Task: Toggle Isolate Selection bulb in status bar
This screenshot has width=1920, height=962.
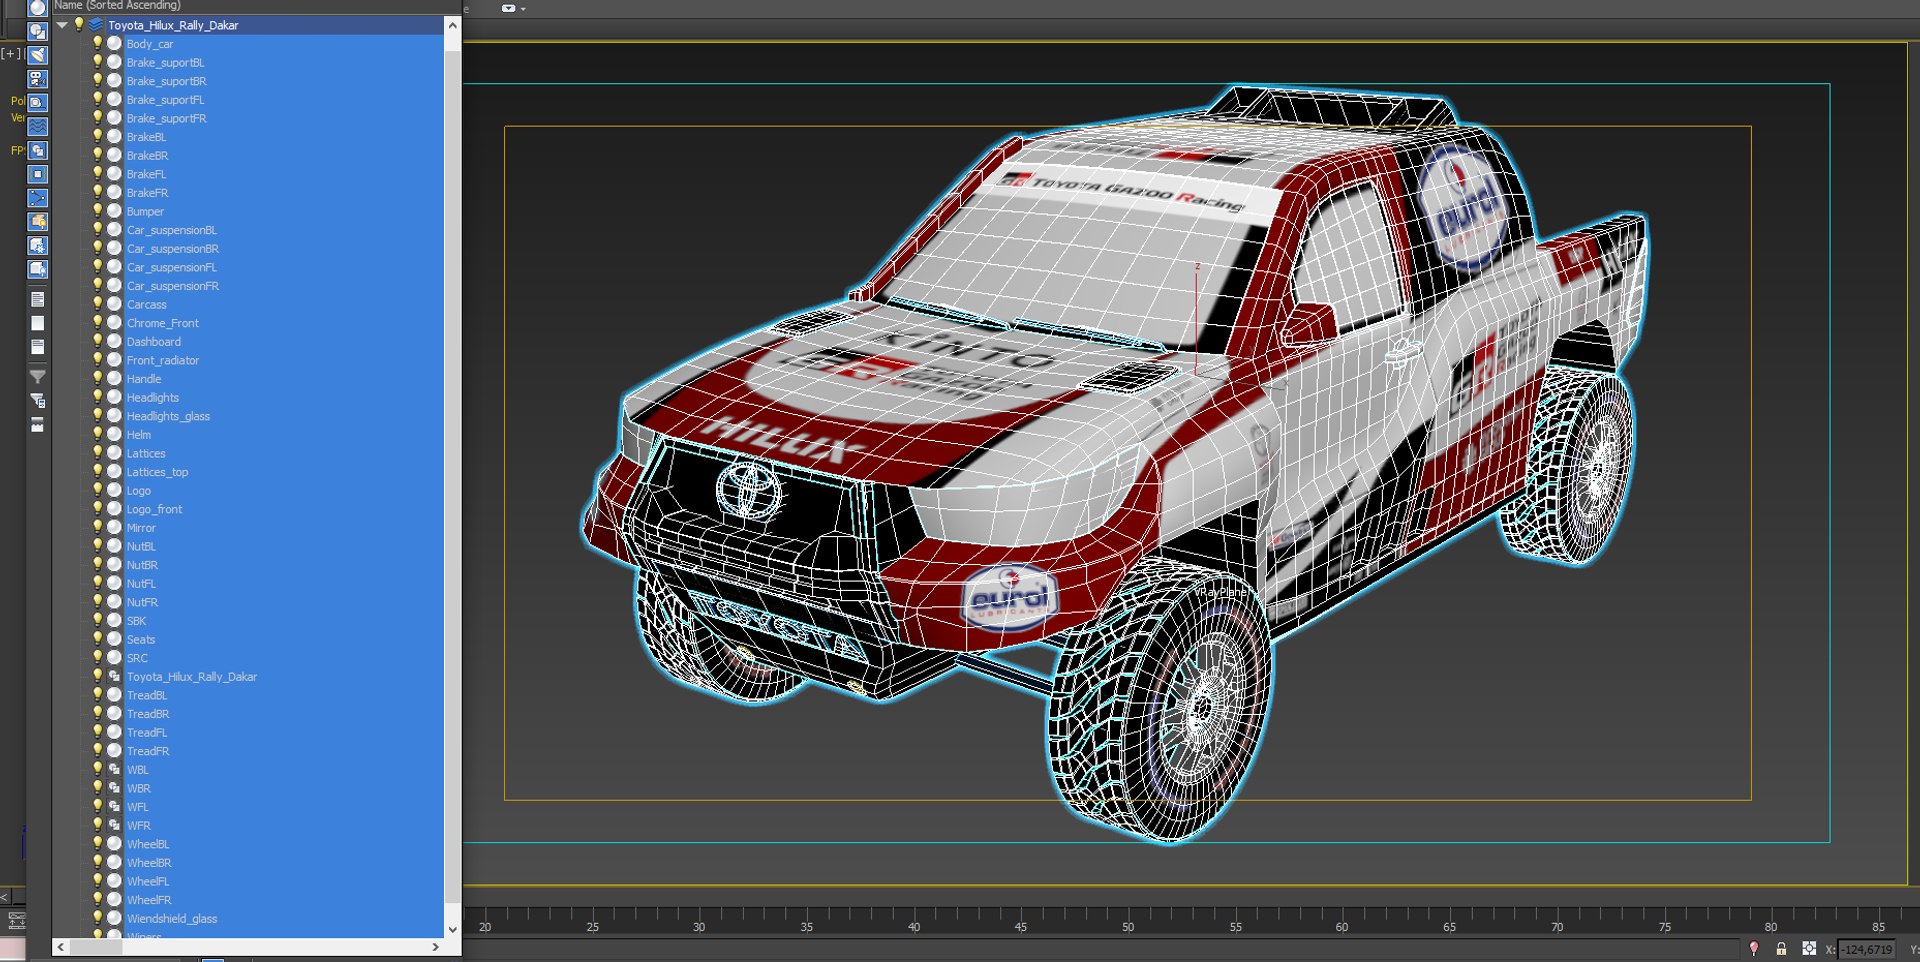Action: [x=1753, y=949]
